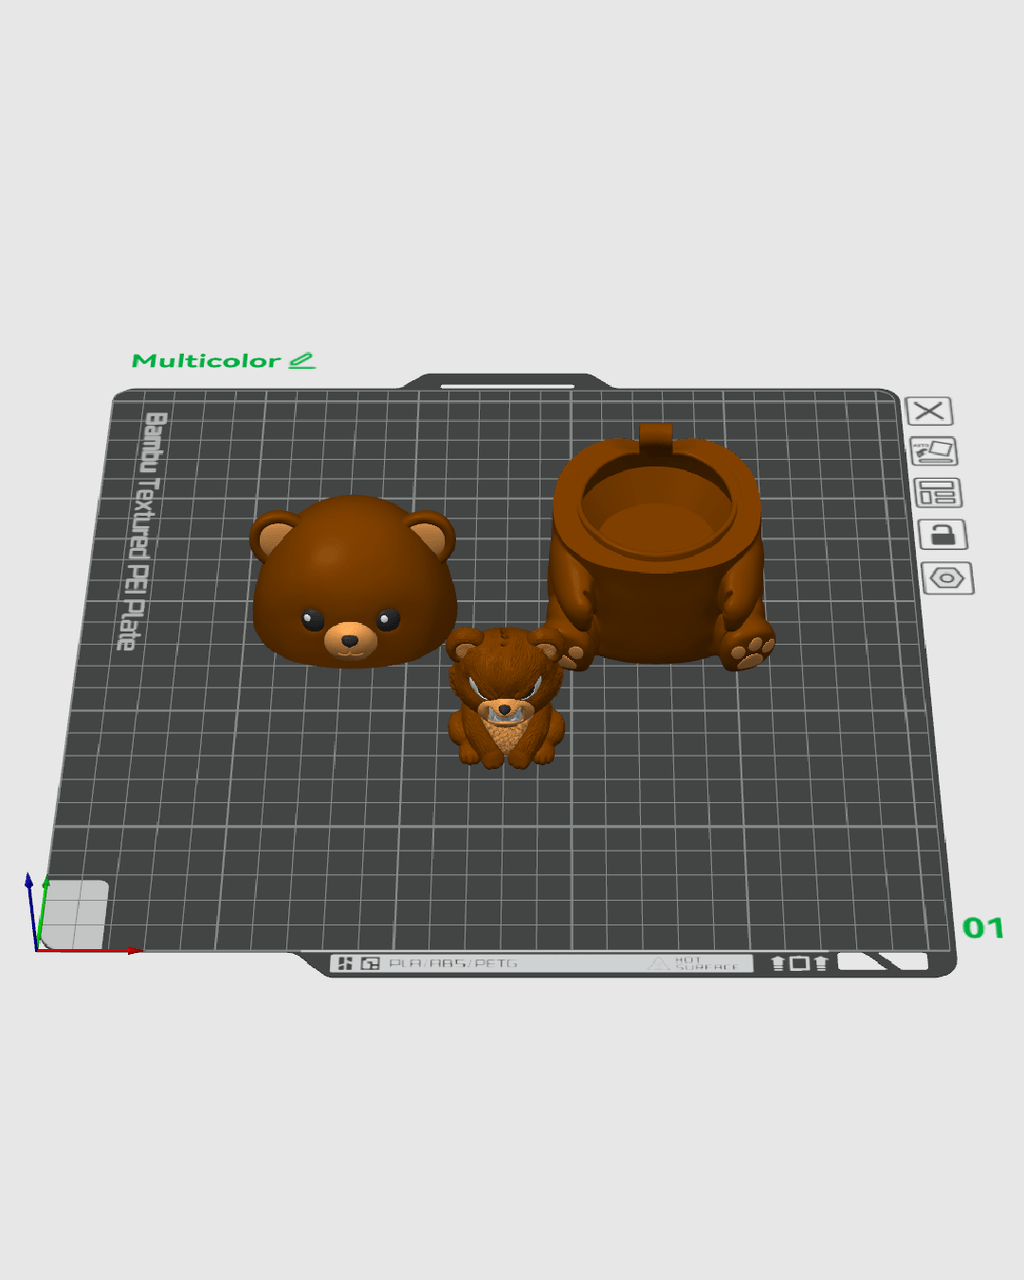Click the light gray origin corner square
The image size is (1024, 1280).
coord(74,914)
